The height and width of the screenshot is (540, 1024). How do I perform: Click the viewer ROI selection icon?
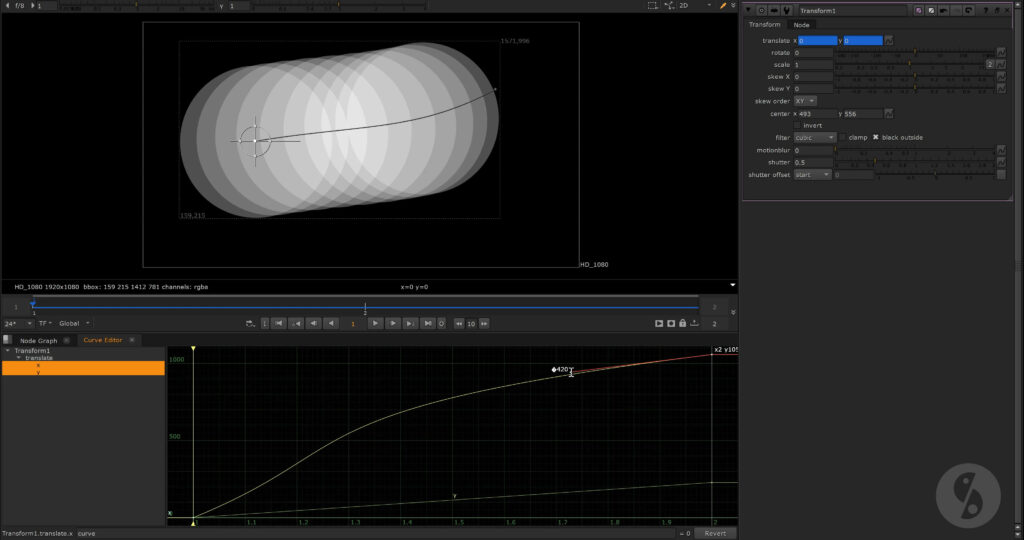pos(652,5)
